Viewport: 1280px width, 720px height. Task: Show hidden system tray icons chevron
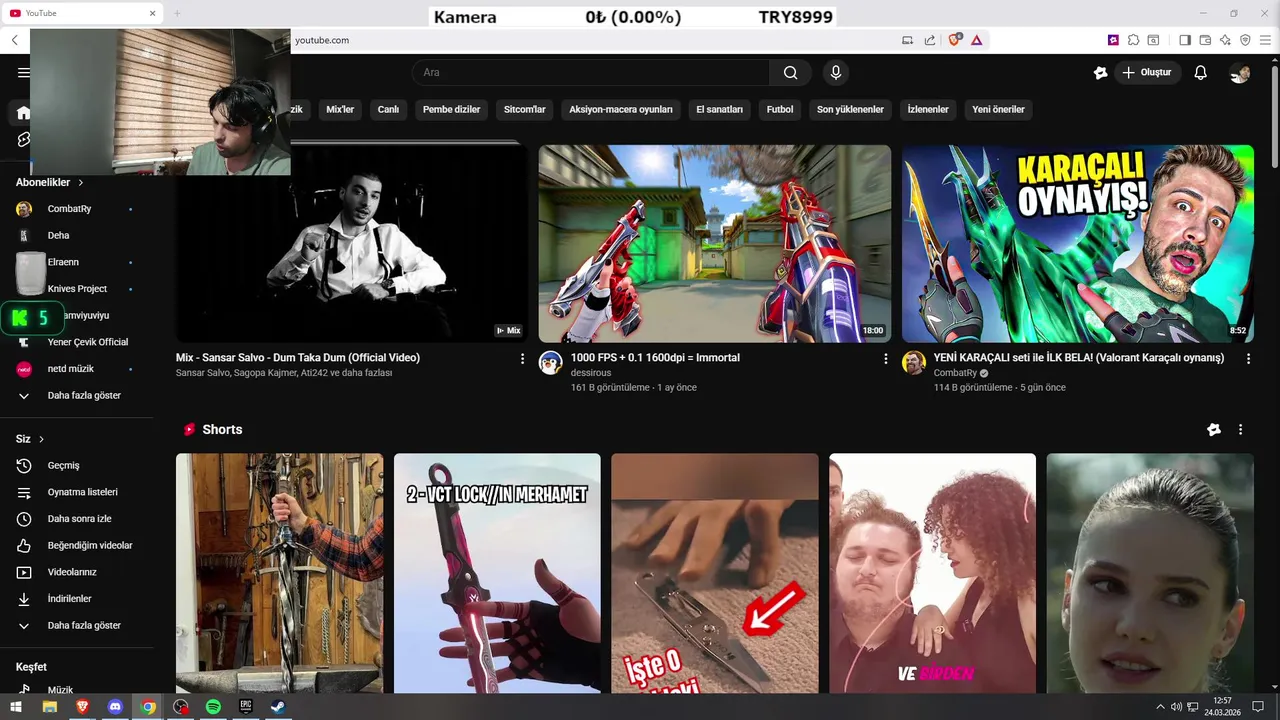pos(1160,707)
